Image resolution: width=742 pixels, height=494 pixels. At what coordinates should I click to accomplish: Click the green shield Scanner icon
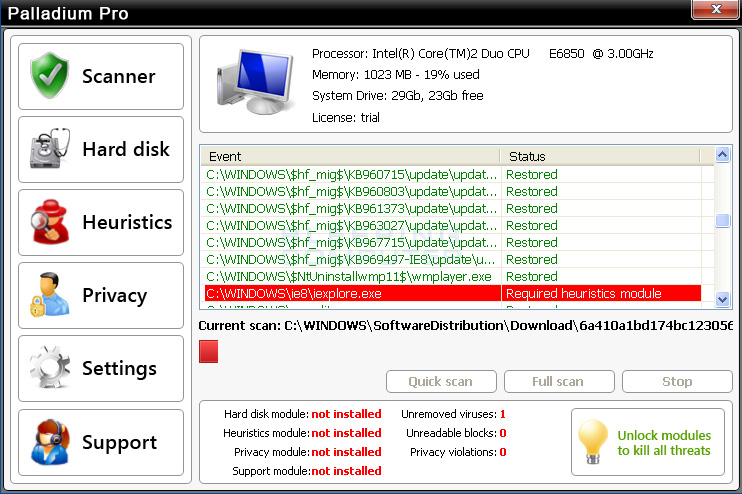(50, 76)
